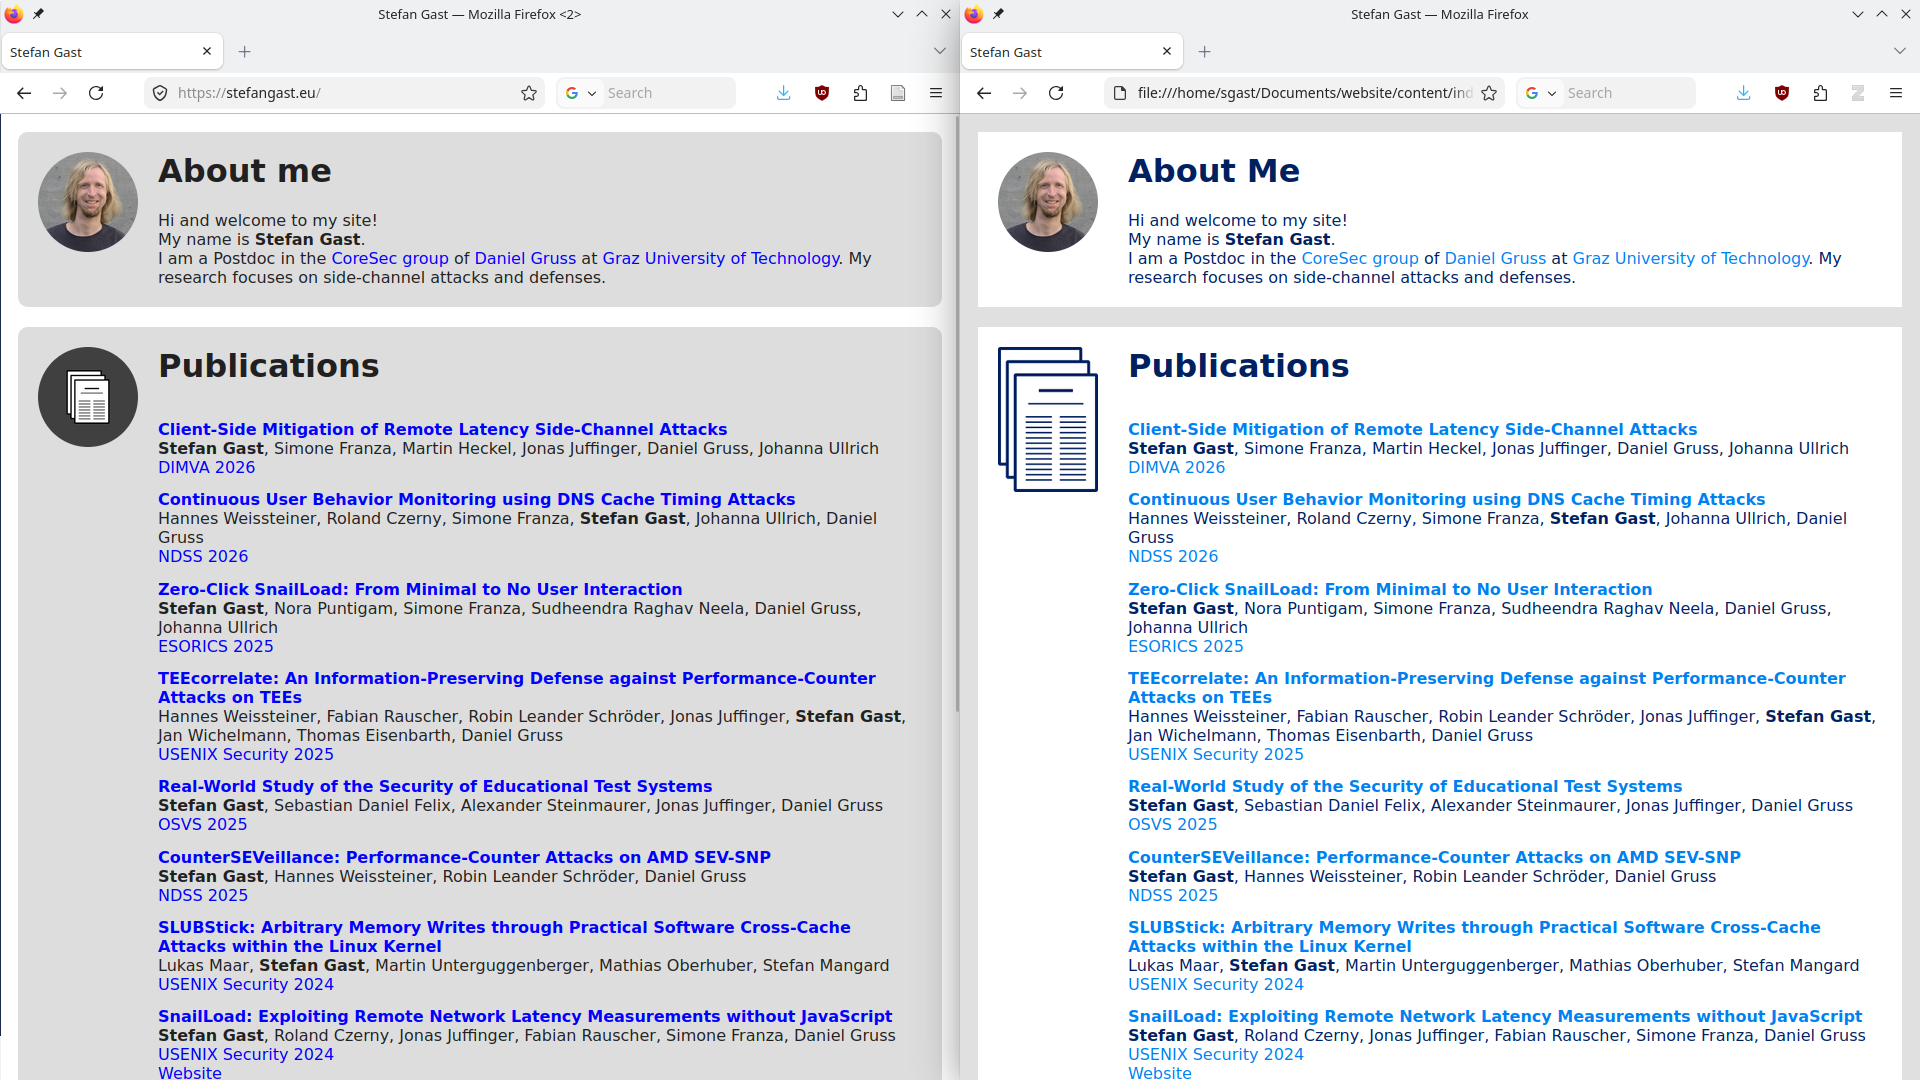Bookmark the local file page with star
Image resolution: width=1920 pixels, height=1080 pixels.
tap(1489, 93)
